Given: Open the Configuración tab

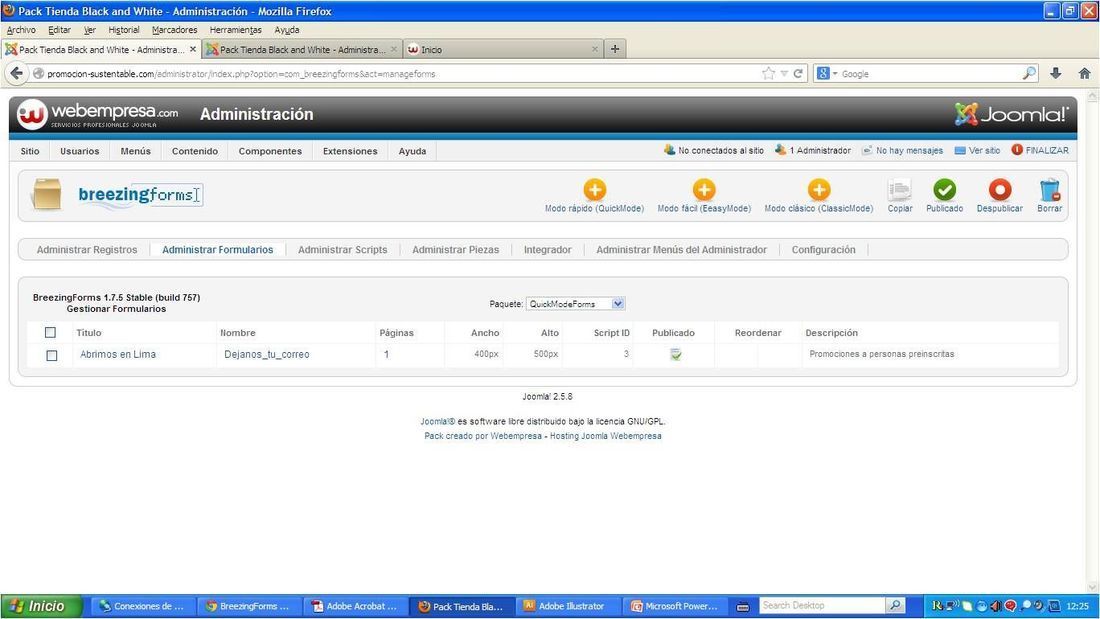Looking at the screenshot, I should pos(824,250).
